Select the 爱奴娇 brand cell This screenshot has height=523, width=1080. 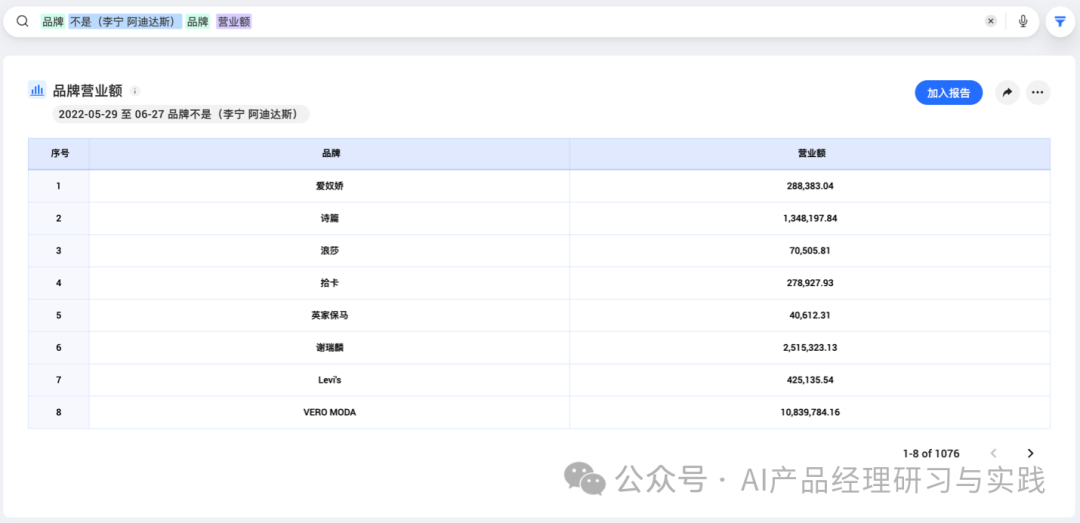click(x=330, y=186)
